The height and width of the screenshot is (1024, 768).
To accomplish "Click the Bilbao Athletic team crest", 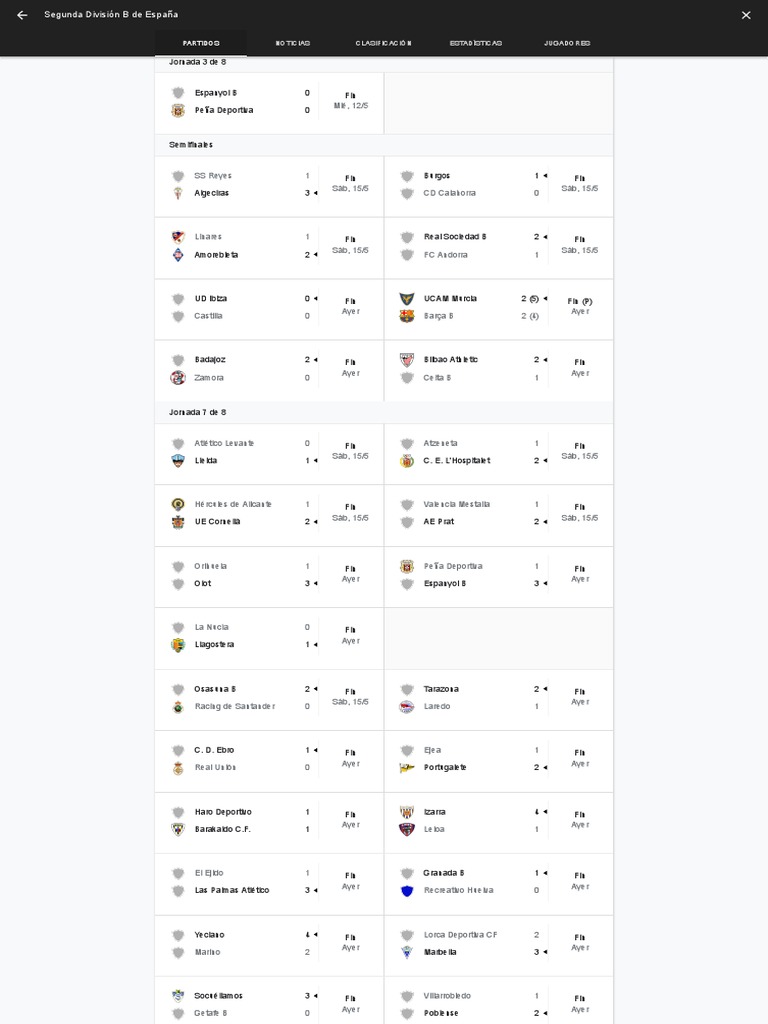I will pyautogui.click(x=407, y=360).
